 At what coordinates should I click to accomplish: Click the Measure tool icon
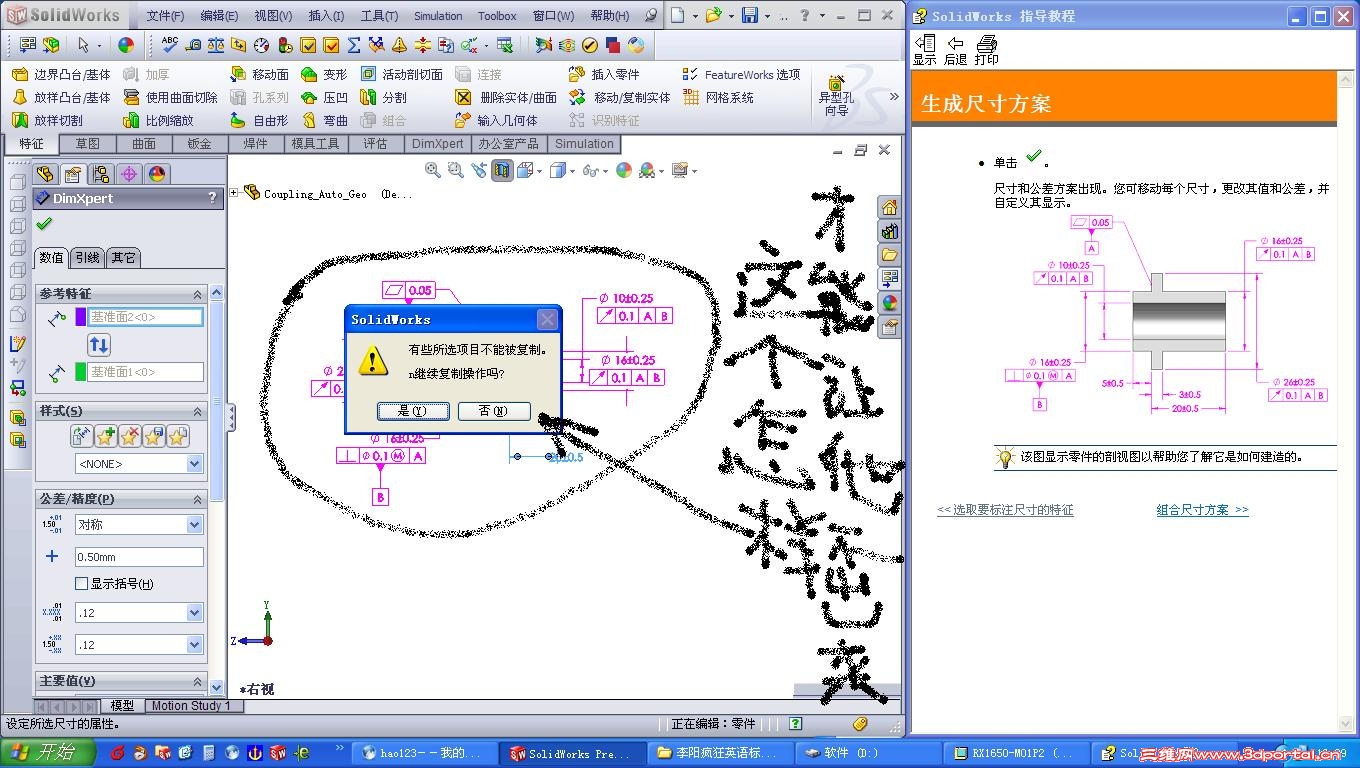193,44
